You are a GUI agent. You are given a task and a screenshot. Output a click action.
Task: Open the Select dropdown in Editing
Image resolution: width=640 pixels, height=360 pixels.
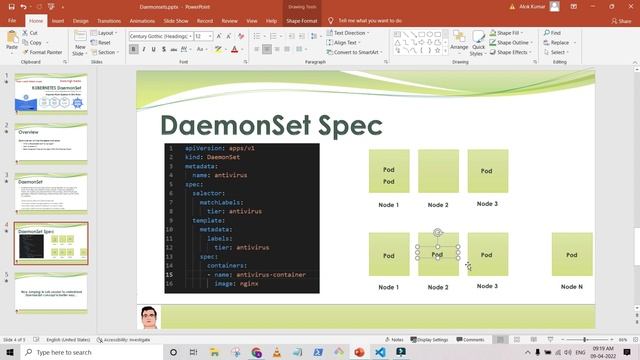tap(556, 52)
